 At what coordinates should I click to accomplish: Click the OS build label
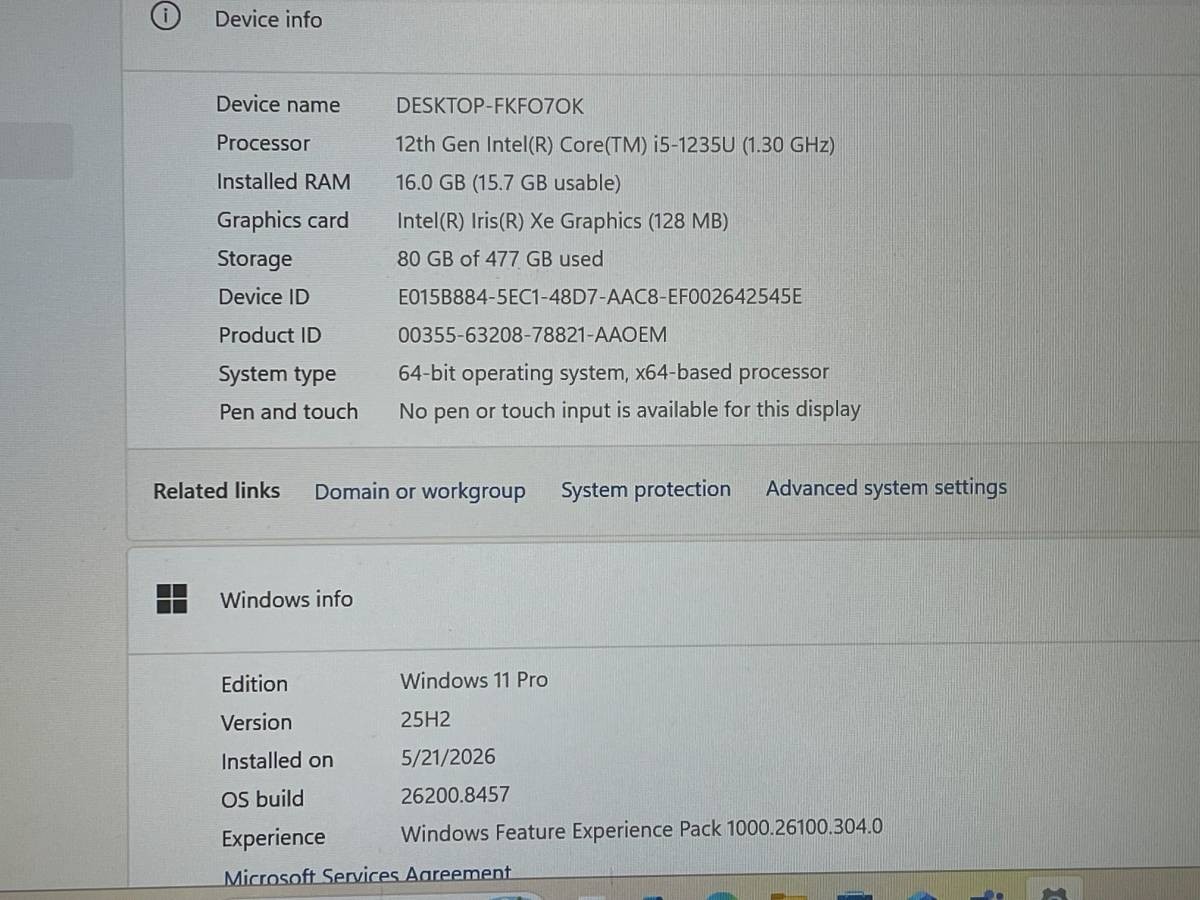point(262,799)
